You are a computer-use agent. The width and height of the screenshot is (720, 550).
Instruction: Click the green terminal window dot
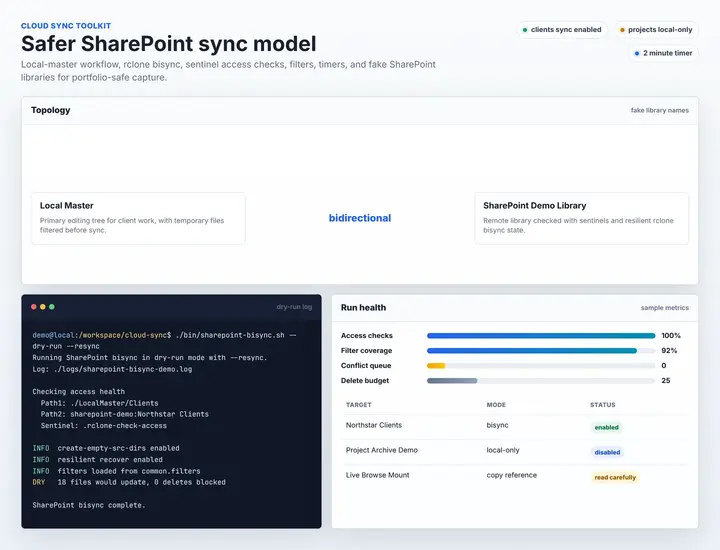tap(52, 307)
